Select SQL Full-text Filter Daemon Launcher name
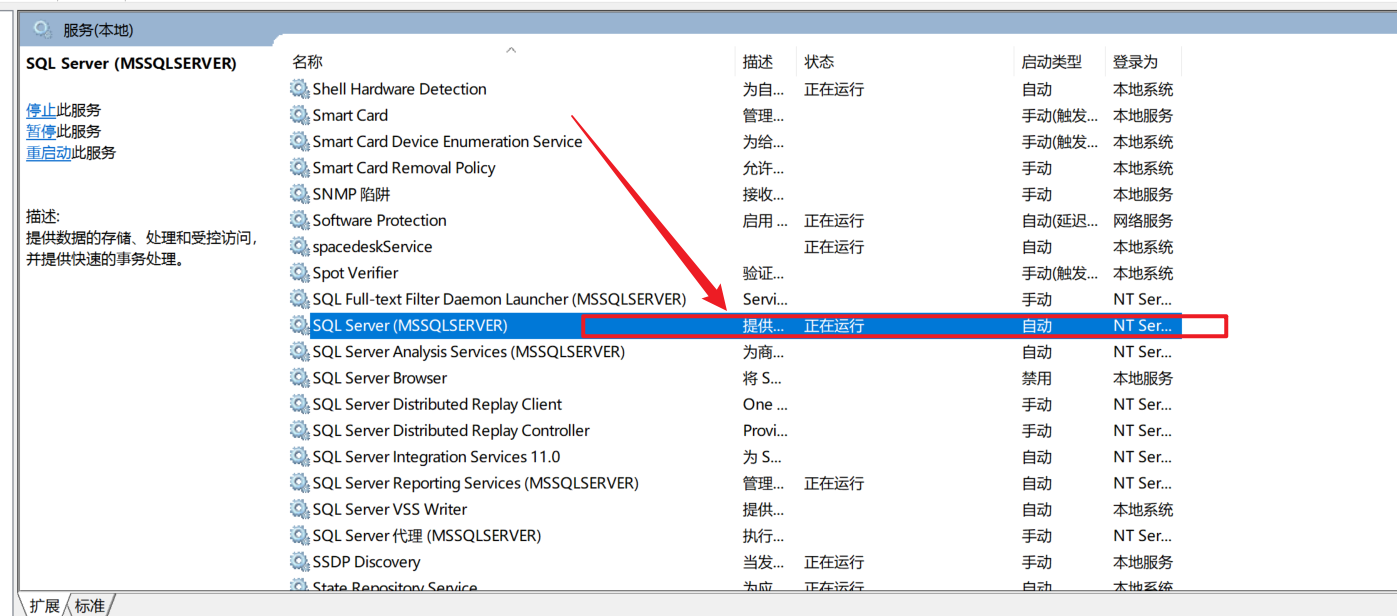The width and height of the screenshot is (1397, 616). [499, 299]
